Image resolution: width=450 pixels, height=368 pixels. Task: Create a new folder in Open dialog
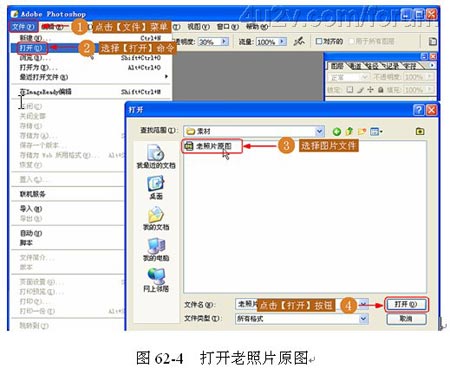pos(362,131)
